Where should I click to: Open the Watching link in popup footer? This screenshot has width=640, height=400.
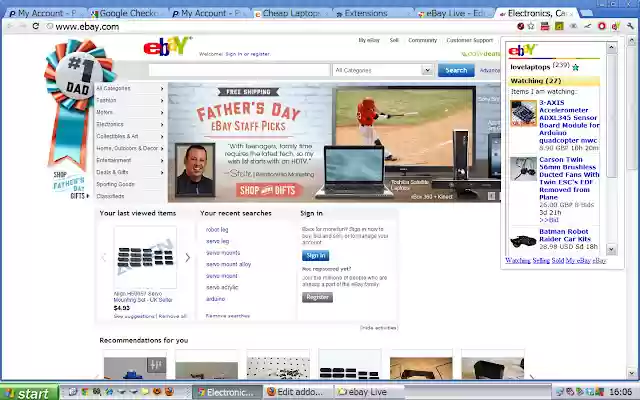(x=518, y=260)
